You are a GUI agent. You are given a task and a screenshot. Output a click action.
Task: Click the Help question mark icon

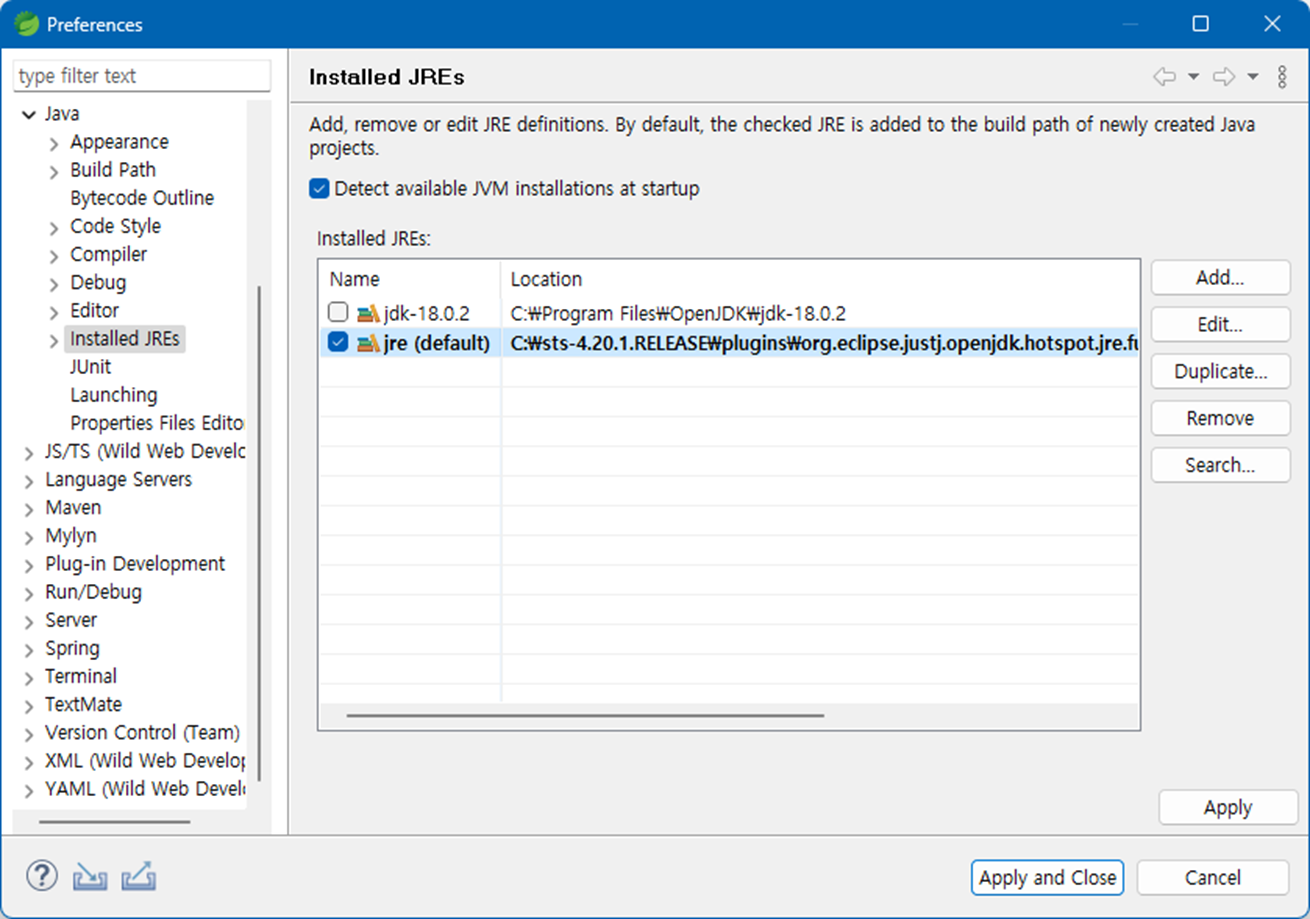click(x=41, y=876)
